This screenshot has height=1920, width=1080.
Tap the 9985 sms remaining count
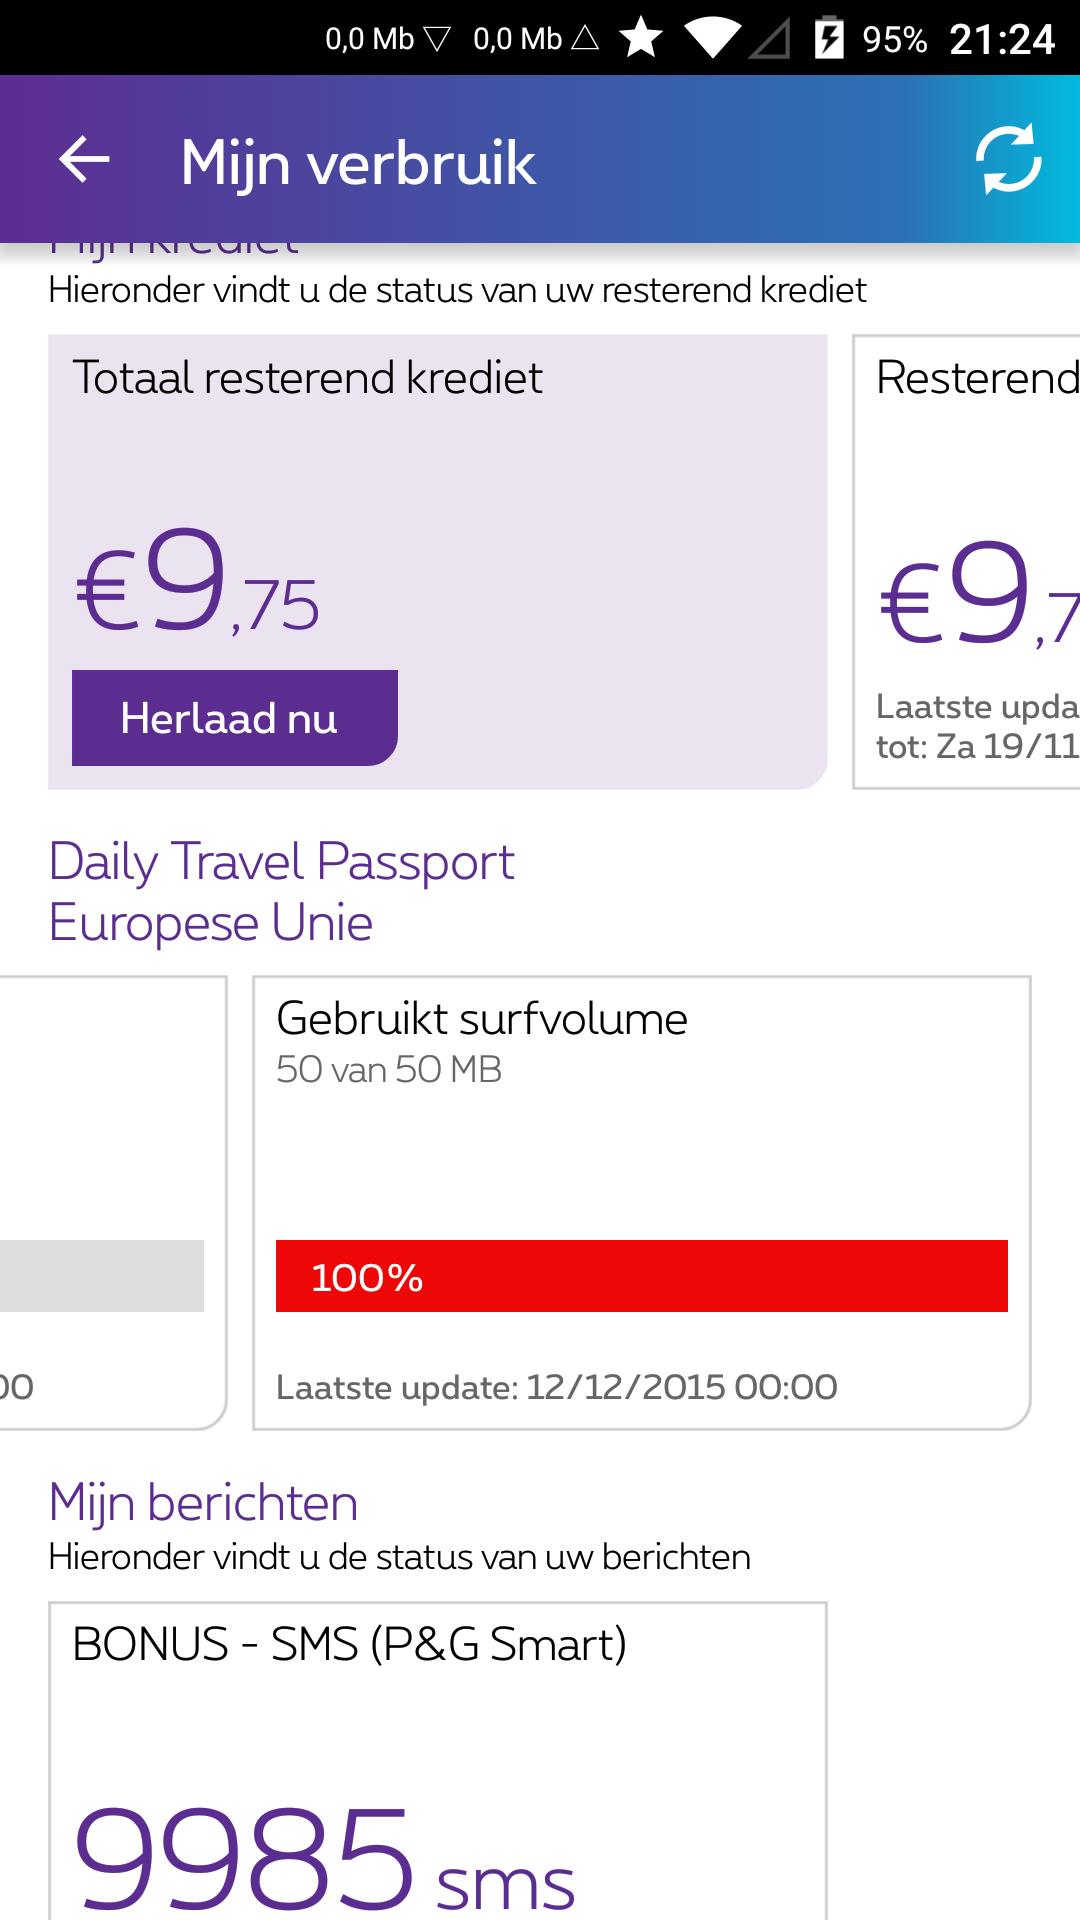coord(323,1858)
